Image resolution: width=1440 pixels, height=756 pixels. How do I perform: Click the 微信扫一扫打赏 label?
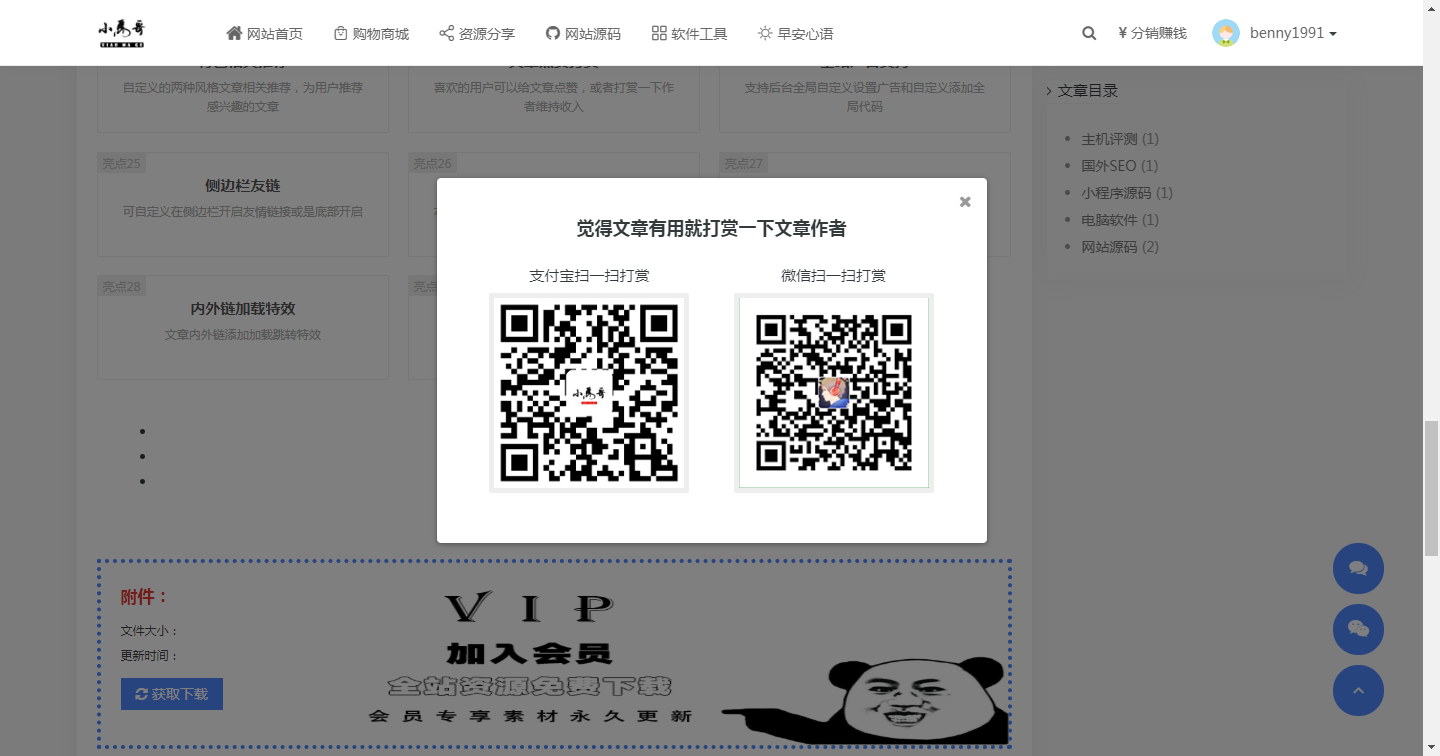(x=834, y=276)
